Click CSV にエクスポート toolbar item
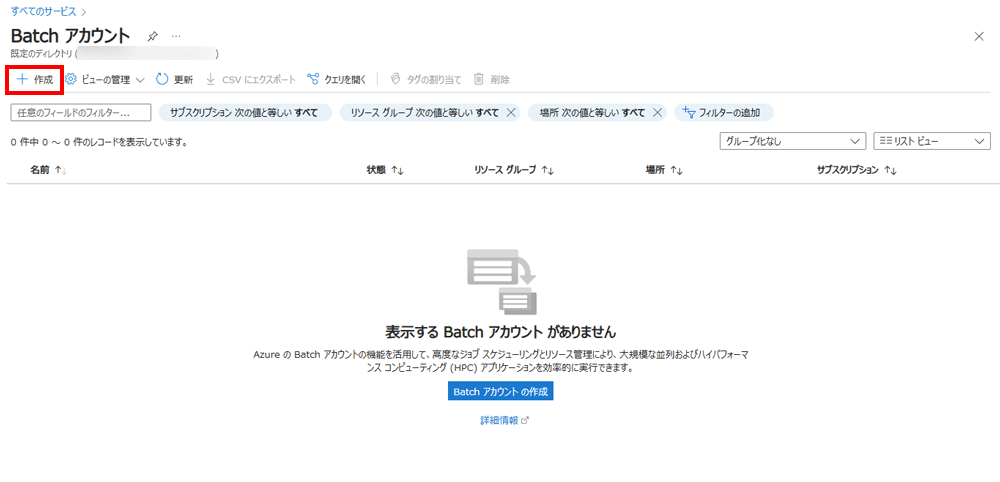The height and width of the screenshot is (482, 1000). pos(251,80)
